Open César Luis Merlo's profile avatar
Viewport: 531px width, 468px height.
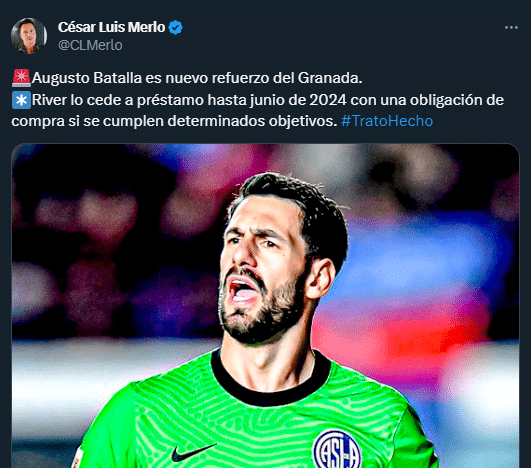click(x=29, y=36)
